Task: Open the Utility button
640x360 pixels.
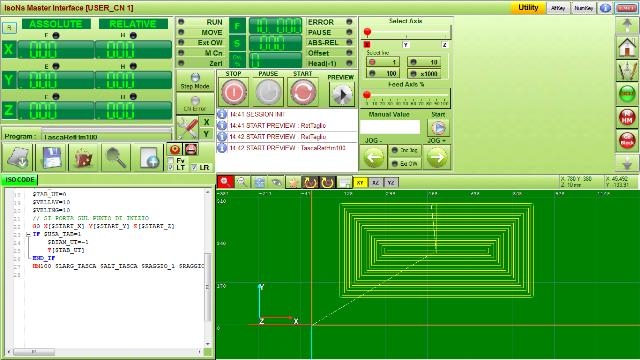Action: tap(528, 8)
